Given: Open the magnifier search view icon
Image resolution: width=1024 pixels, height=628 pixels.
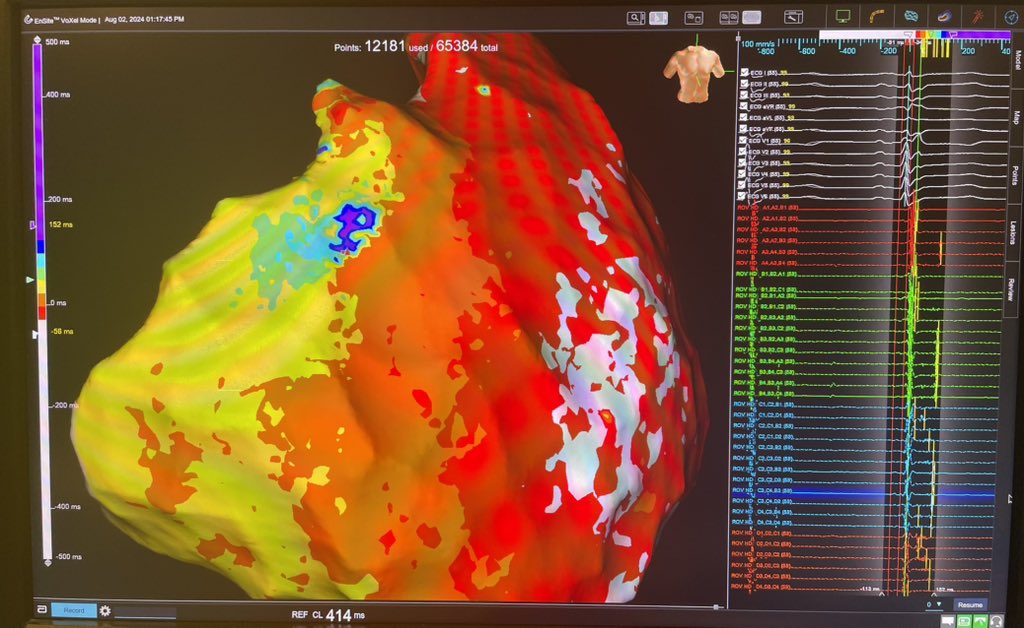Looking at the screenshot, I should click(x=635, y=18).
